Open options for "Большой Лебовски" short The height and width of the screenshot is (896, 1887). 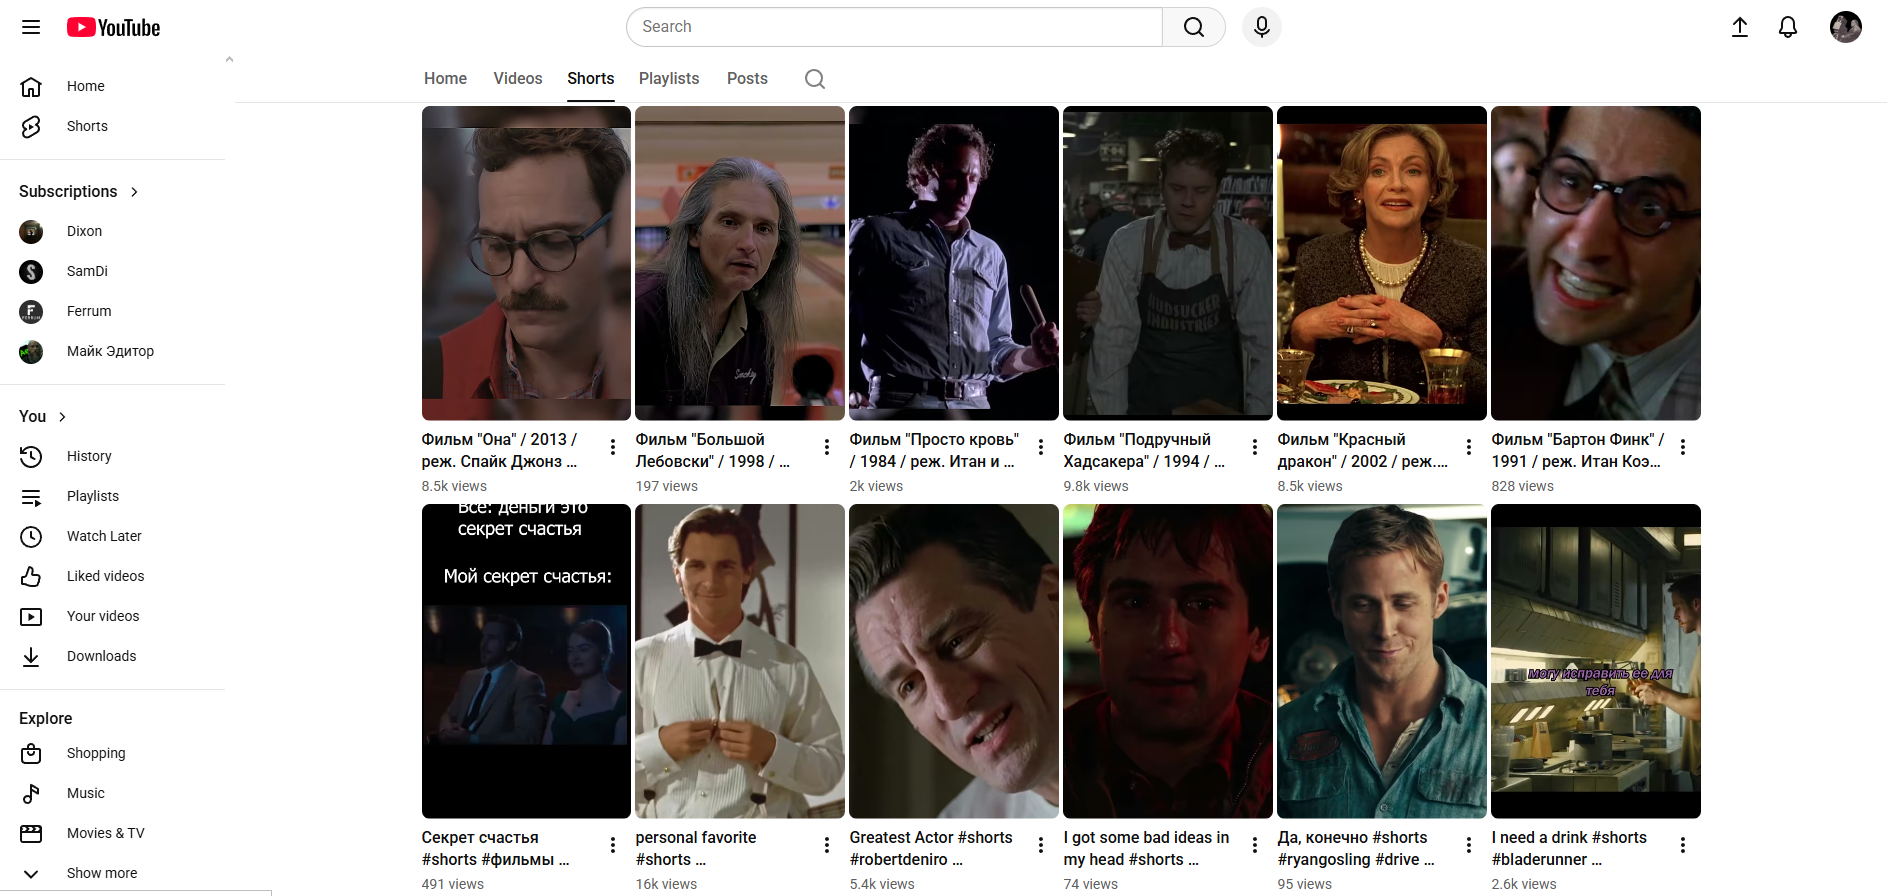(x=827, y=447)
